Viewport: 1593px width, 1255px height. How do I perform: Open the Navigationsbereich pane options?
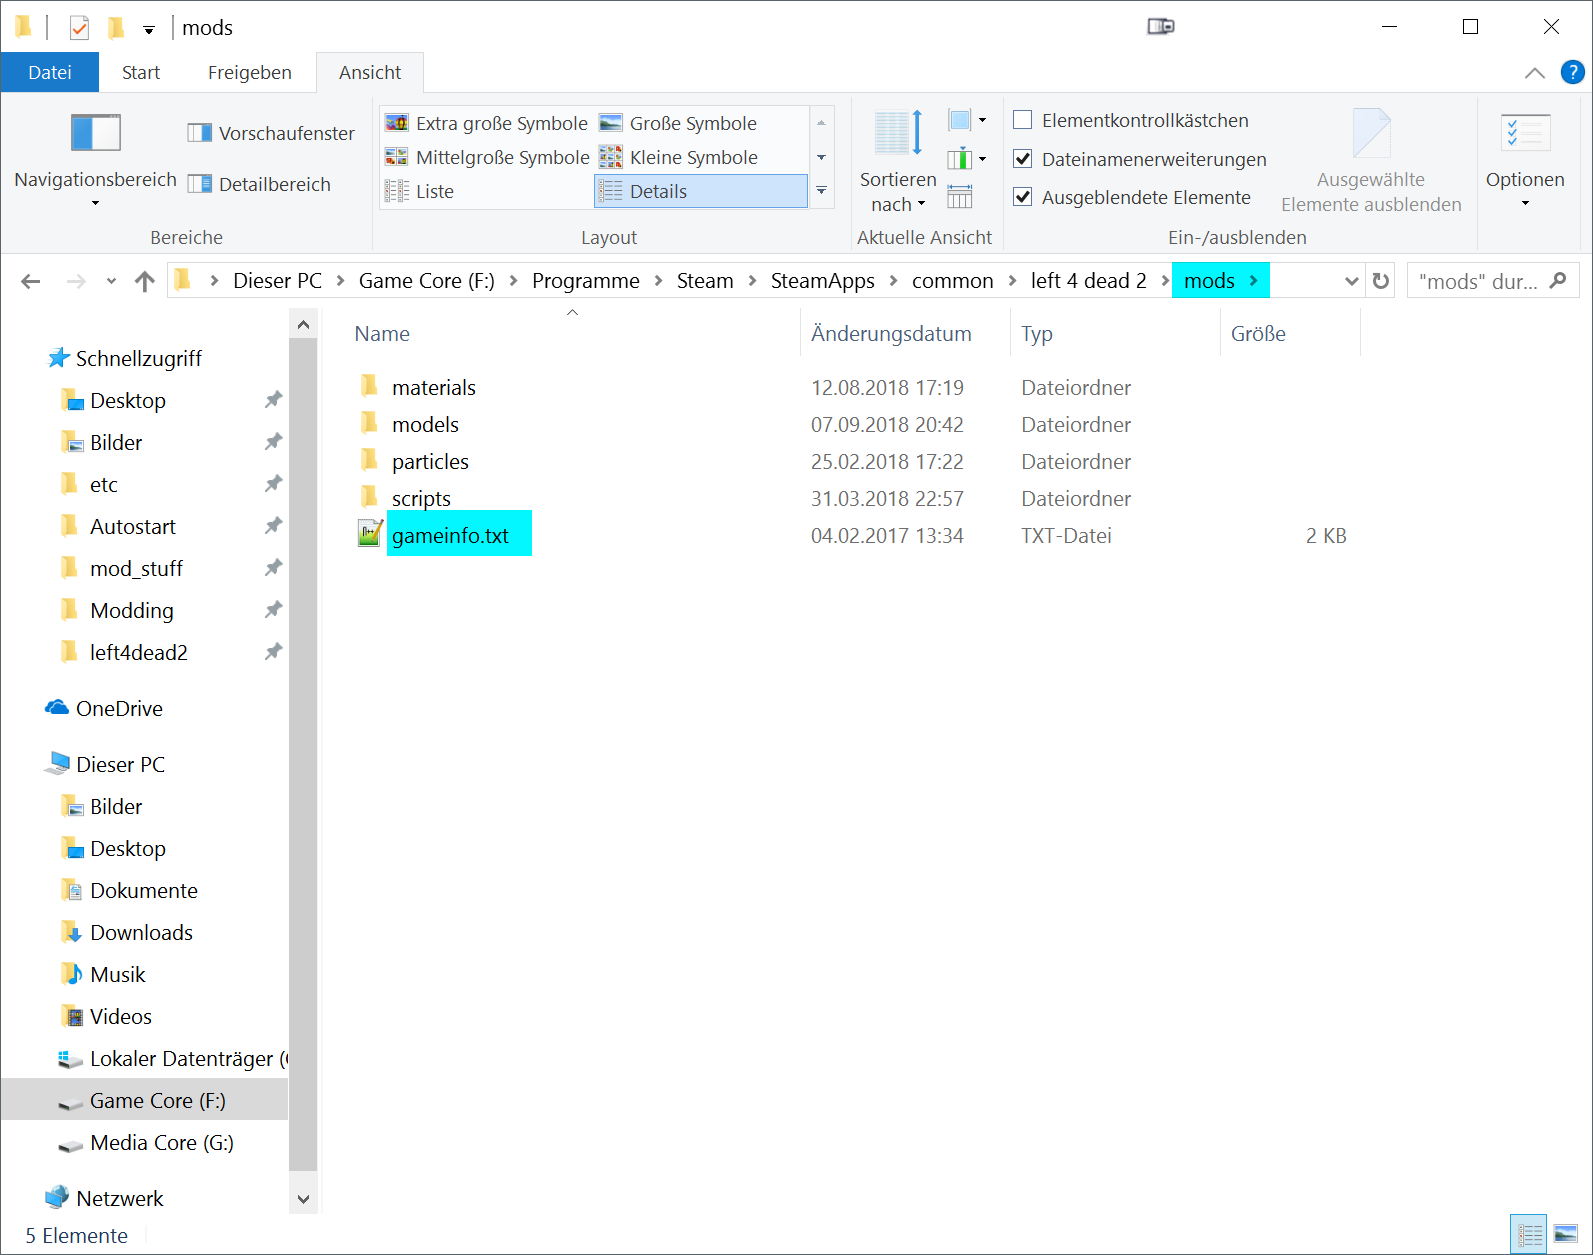coord(95,160)
